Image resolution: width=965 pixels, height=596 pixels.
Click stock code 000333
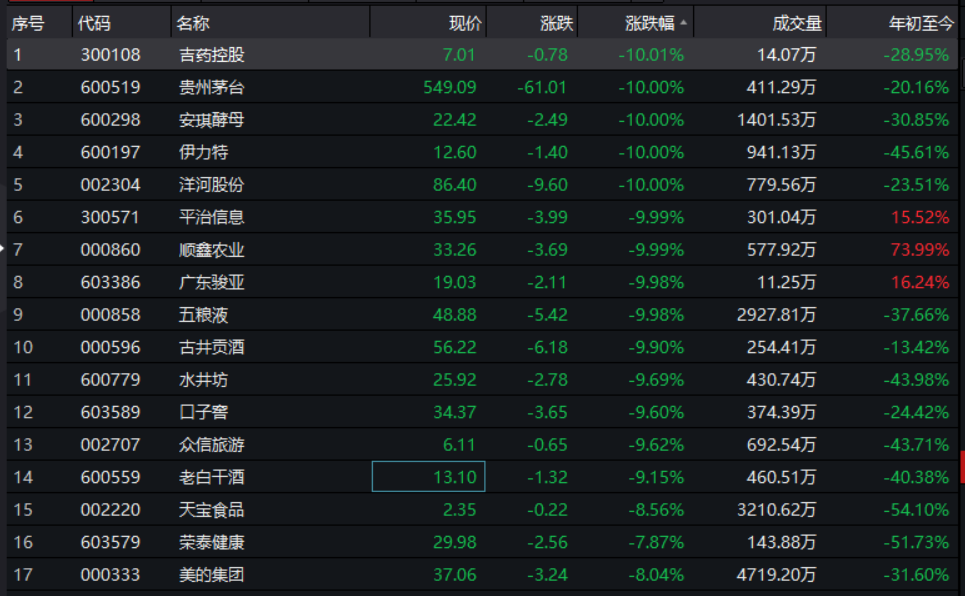tap(110, 574)
